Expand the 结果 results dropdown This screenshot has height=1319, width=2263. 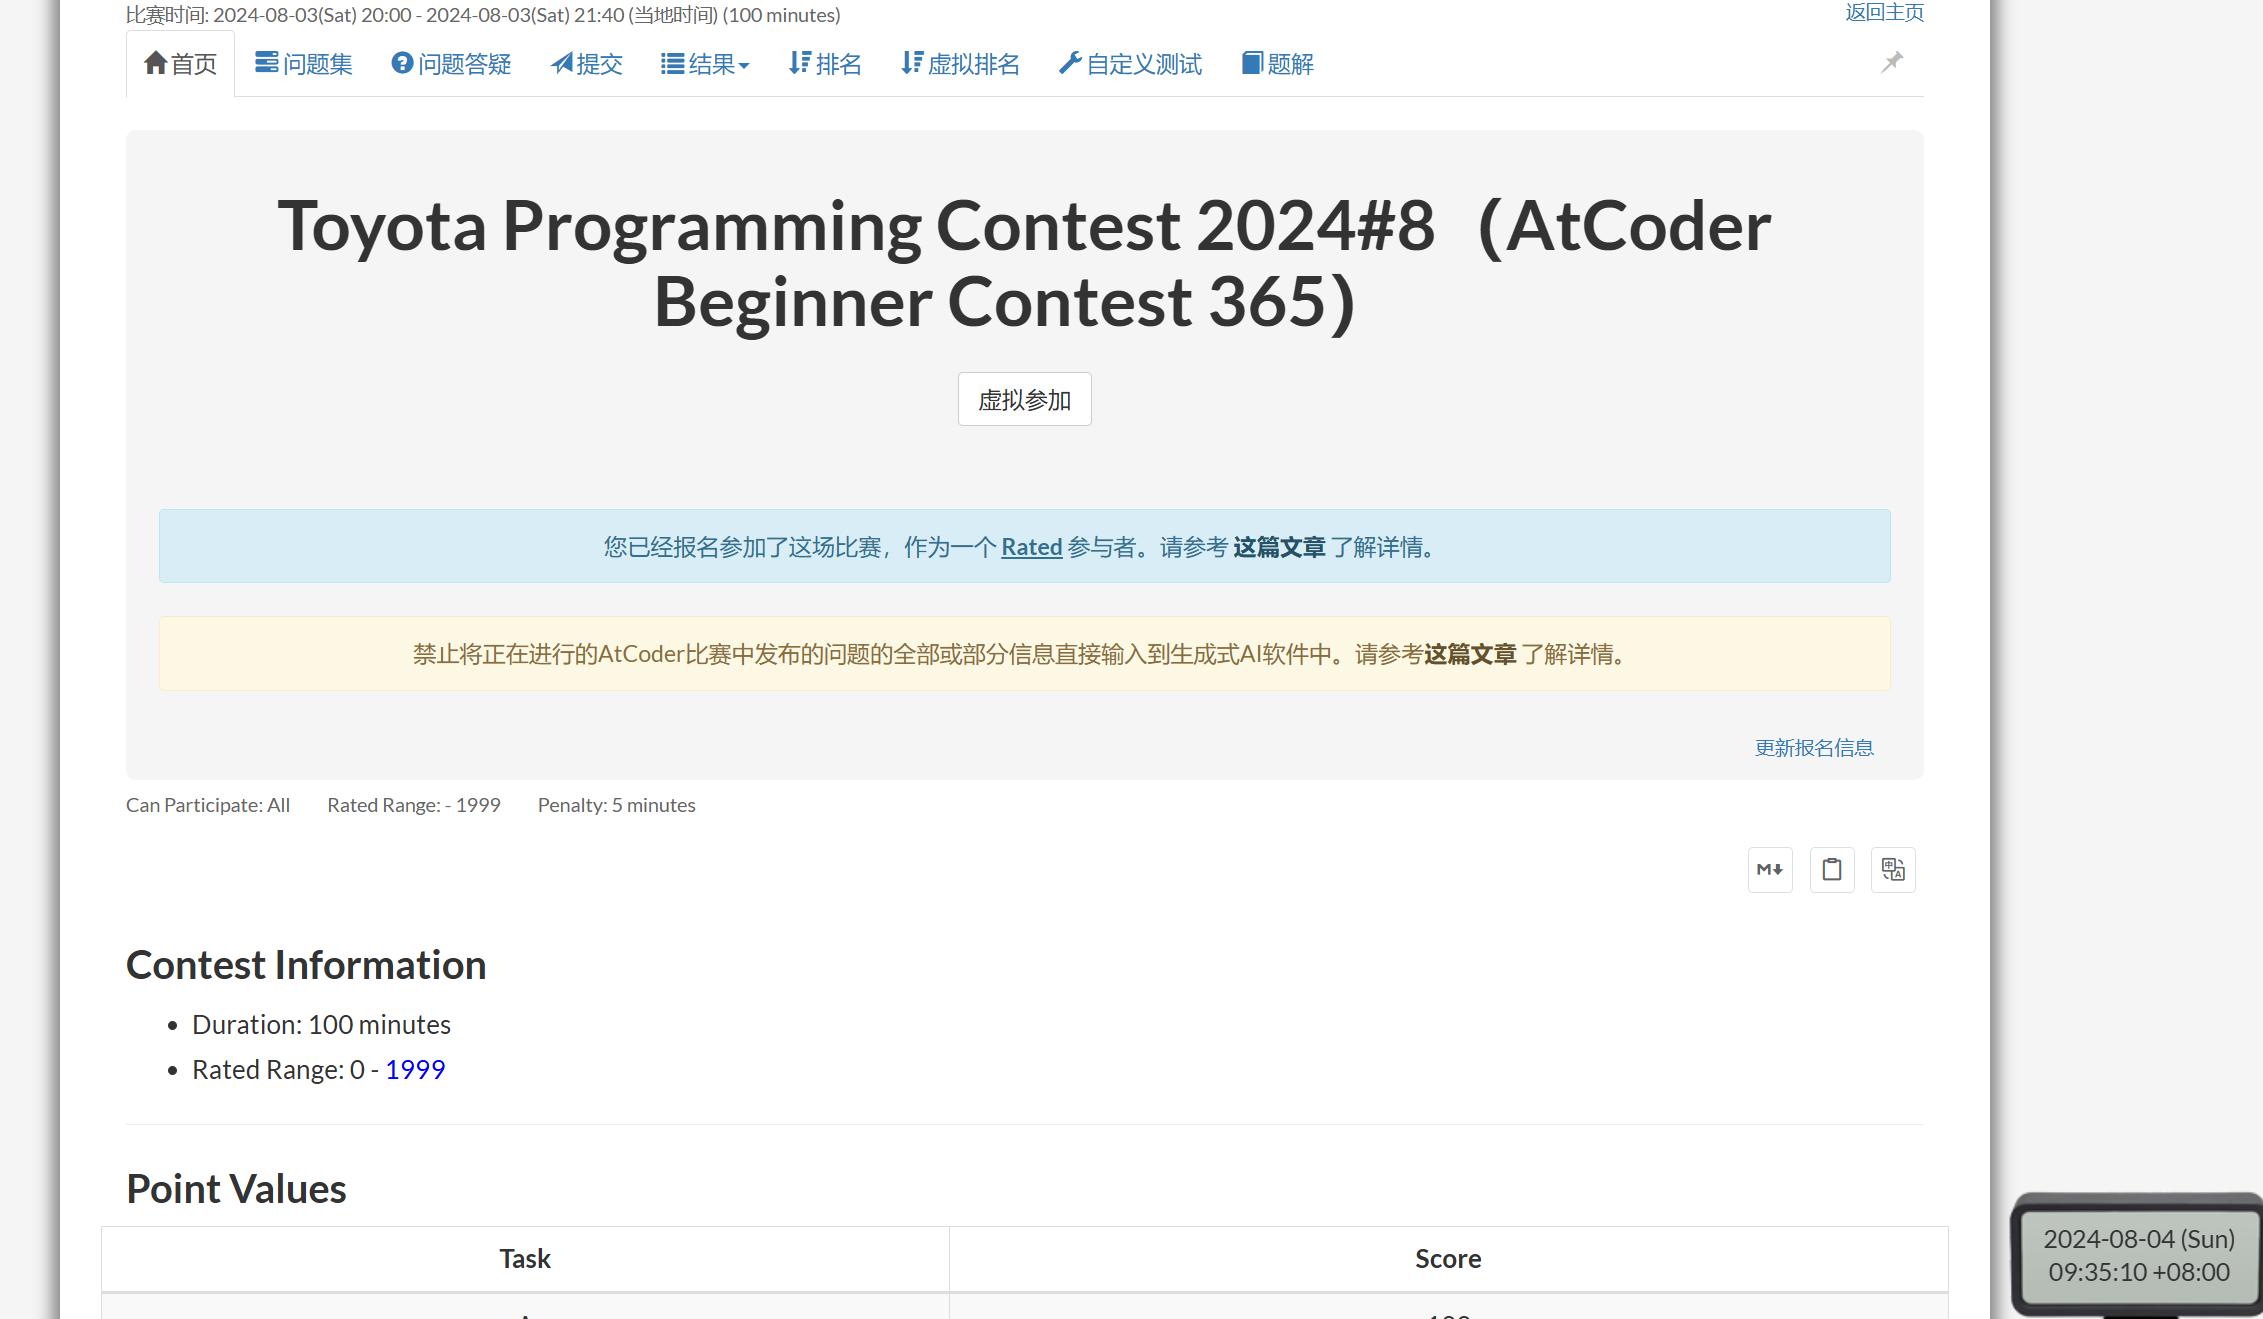point(705,65)
